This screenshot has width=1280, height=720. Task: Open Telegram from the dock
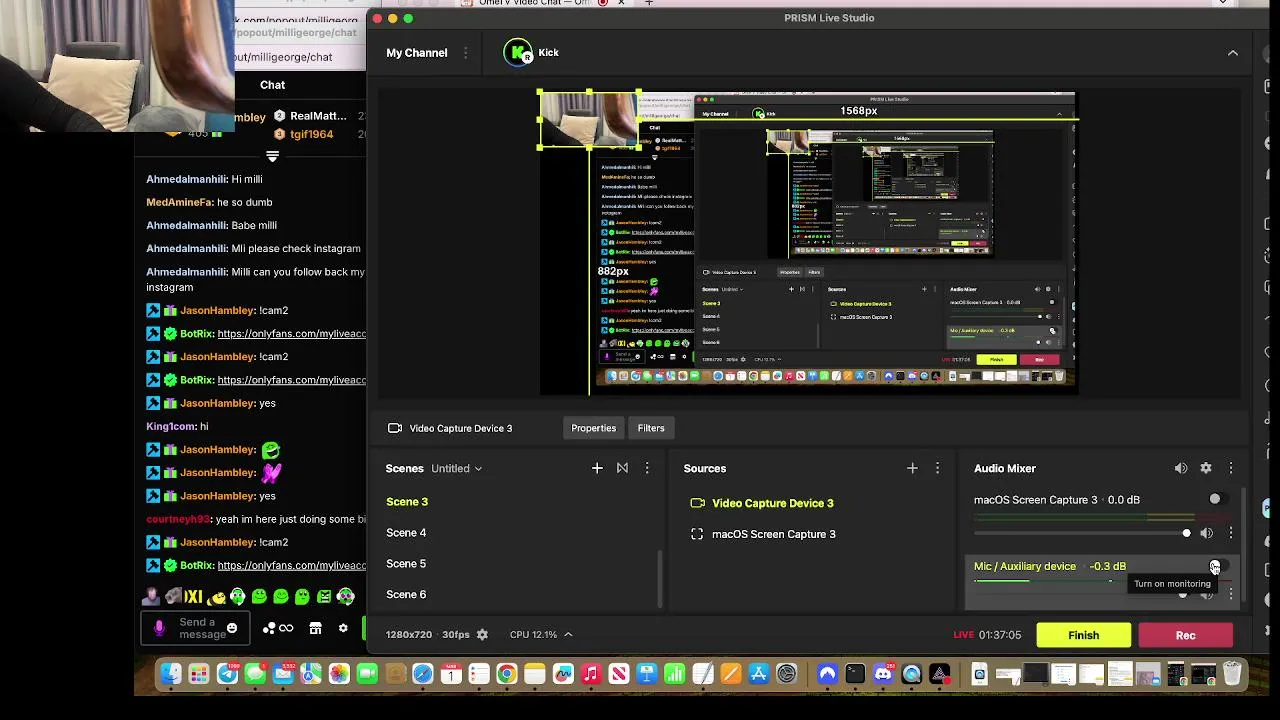point(227,675)
